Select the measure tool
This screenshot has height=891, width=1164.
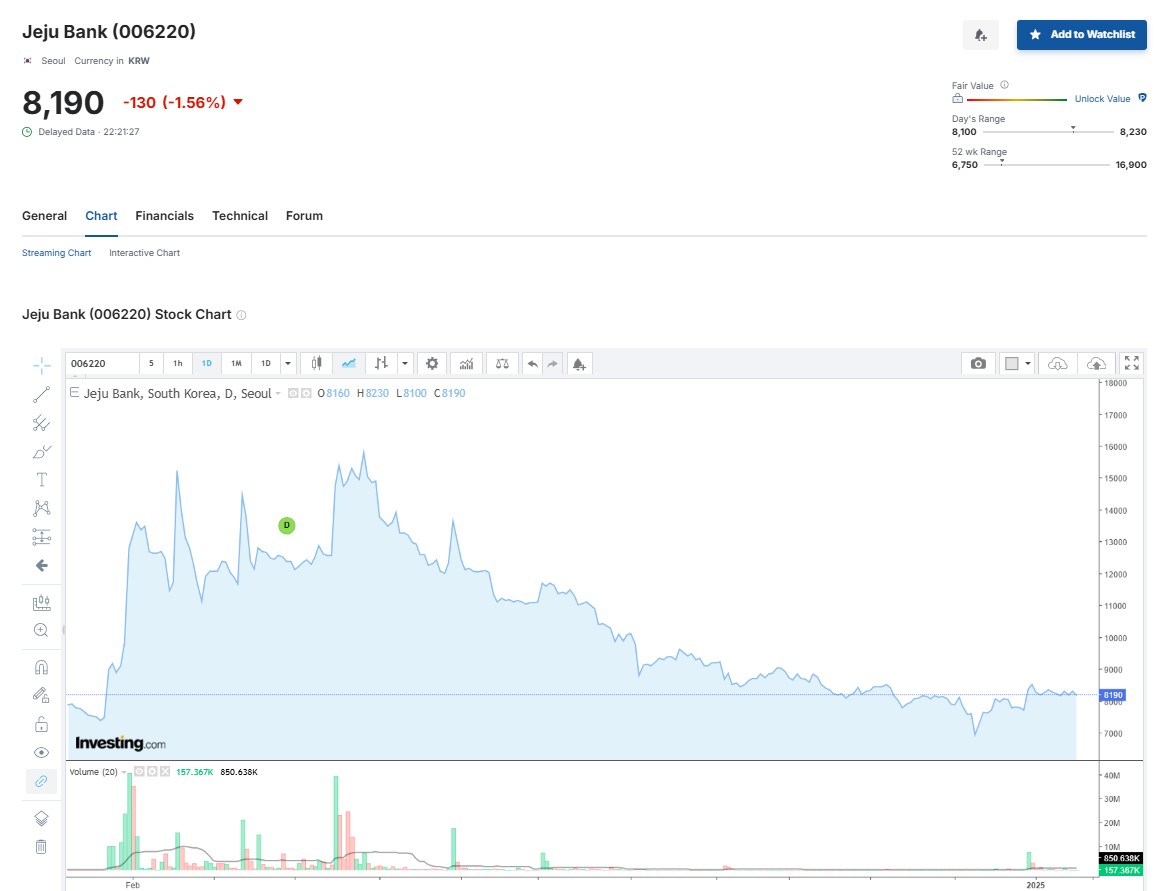(x=42, y=602)
